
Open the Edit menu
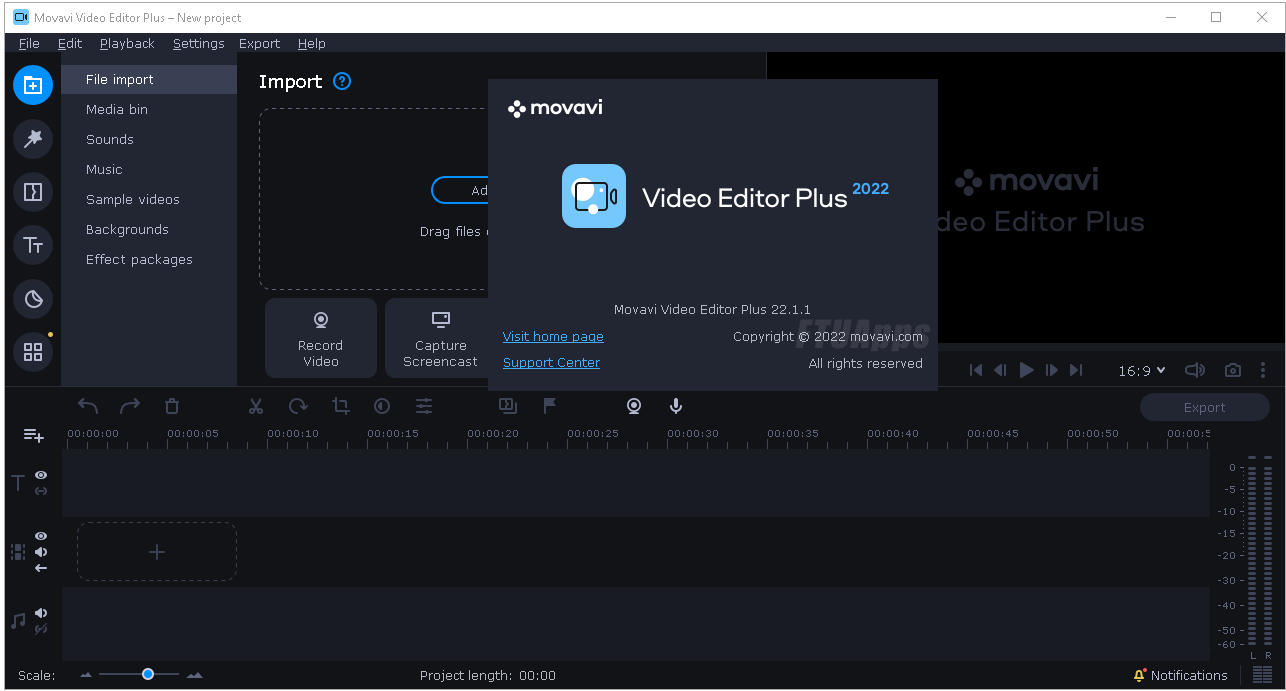pyautogui.click(x=70, y=43)
